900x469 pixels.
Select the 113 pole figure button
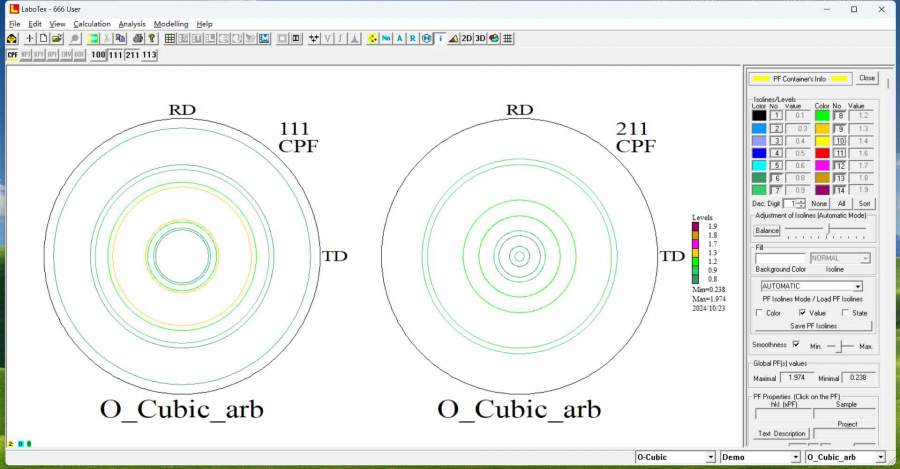pos(149,55)
